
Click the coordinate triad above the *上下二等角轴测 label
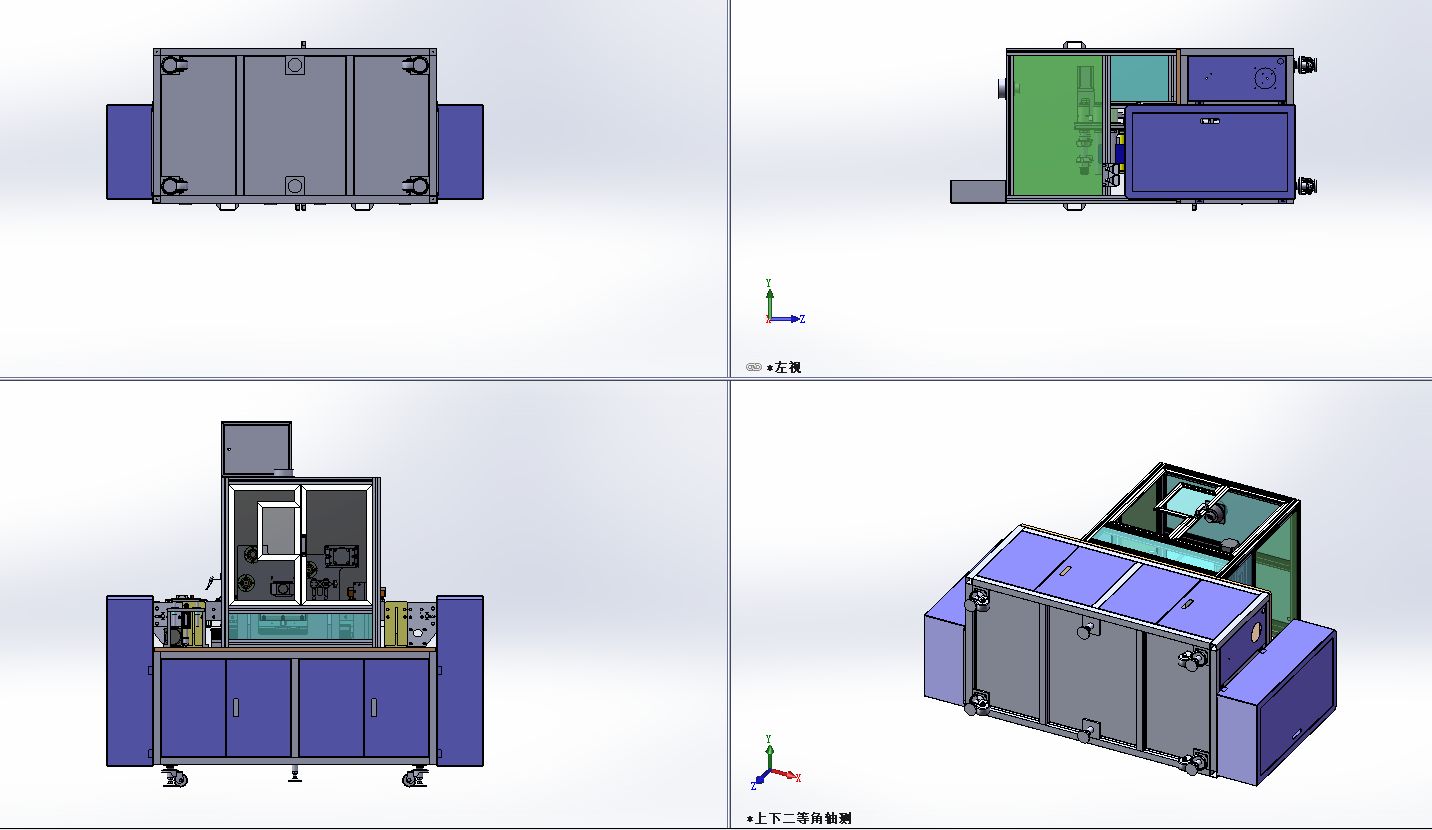(x=775, y=762)
